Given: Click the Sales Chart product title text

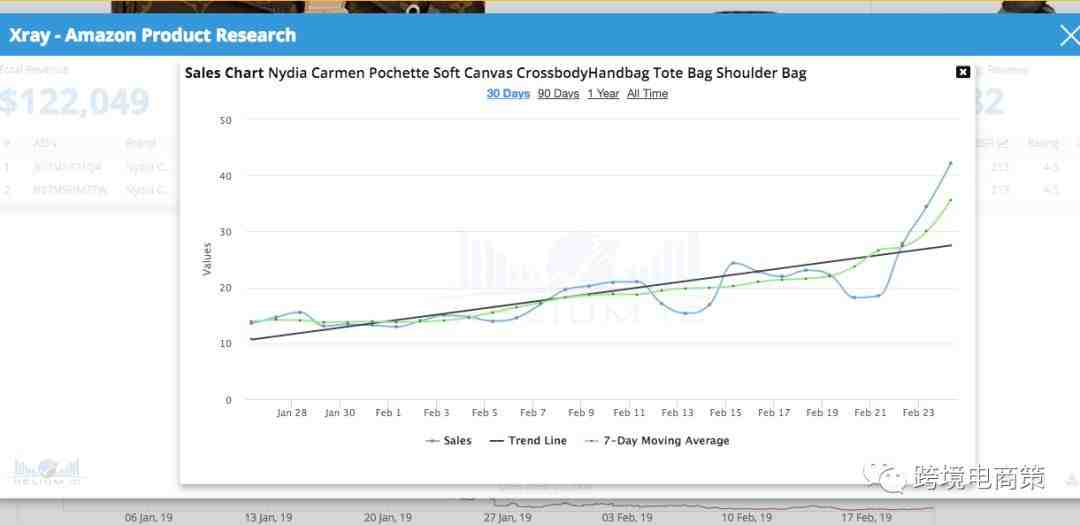Looking at the screenshot, I should [x=496, y=73].
